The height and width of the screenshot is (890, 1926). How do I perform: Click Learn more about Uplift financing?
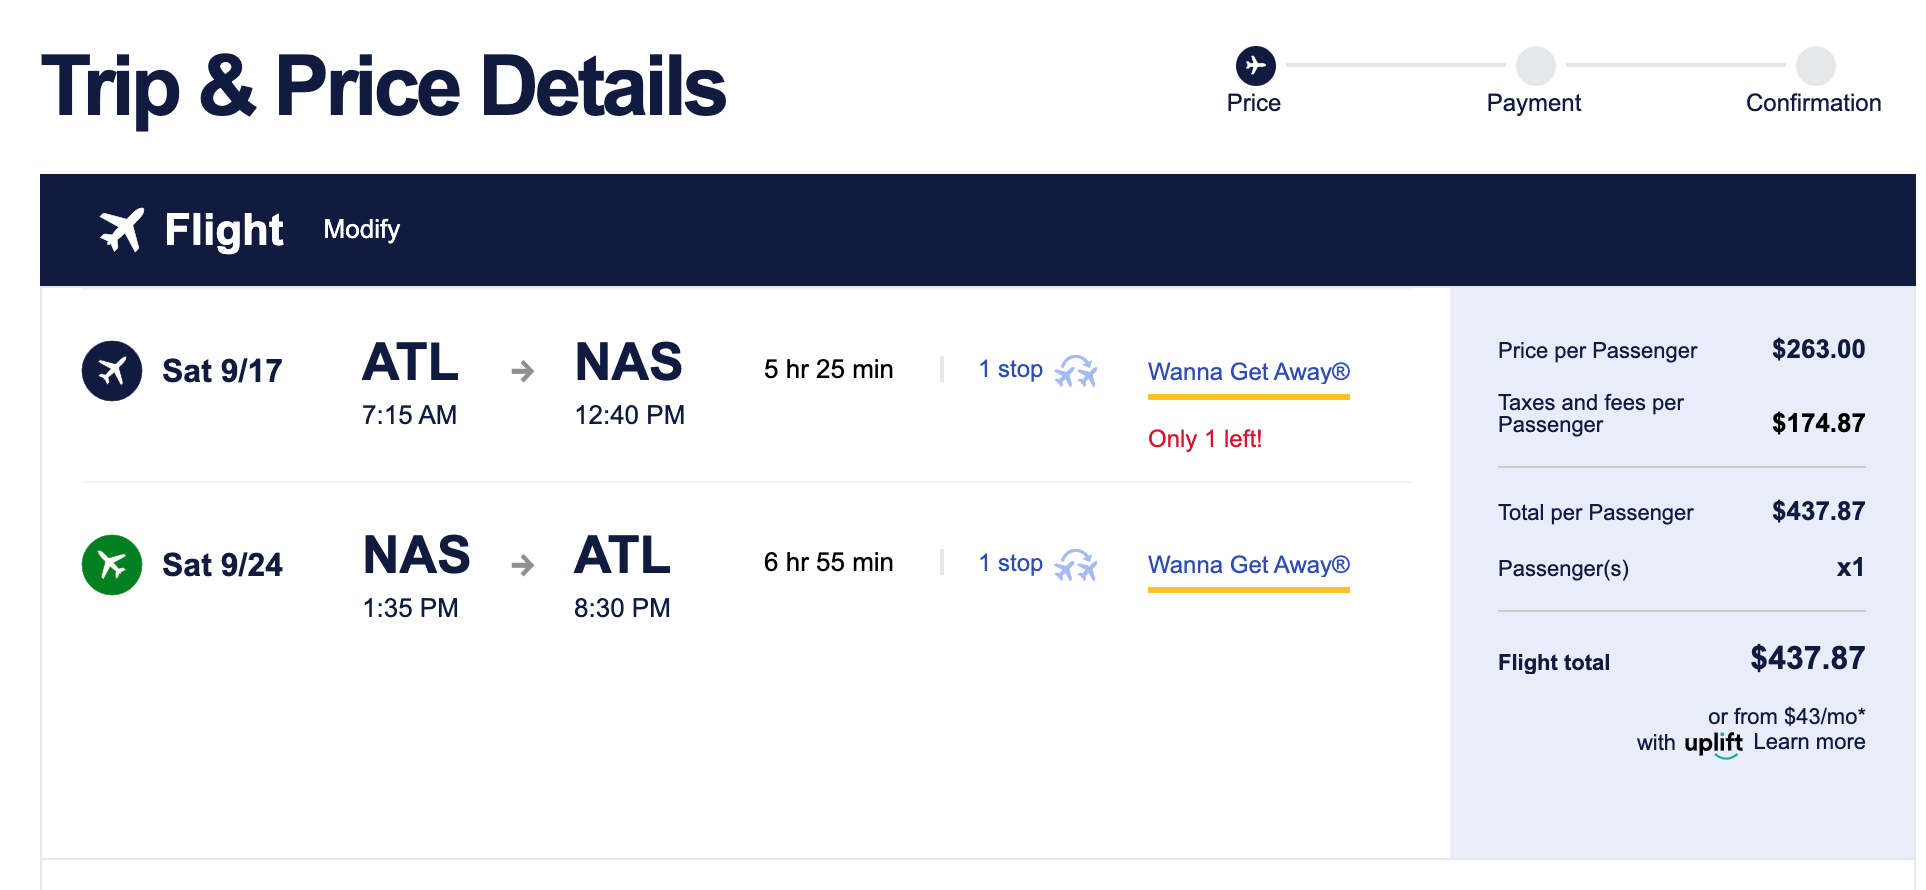click(1808, 742)
